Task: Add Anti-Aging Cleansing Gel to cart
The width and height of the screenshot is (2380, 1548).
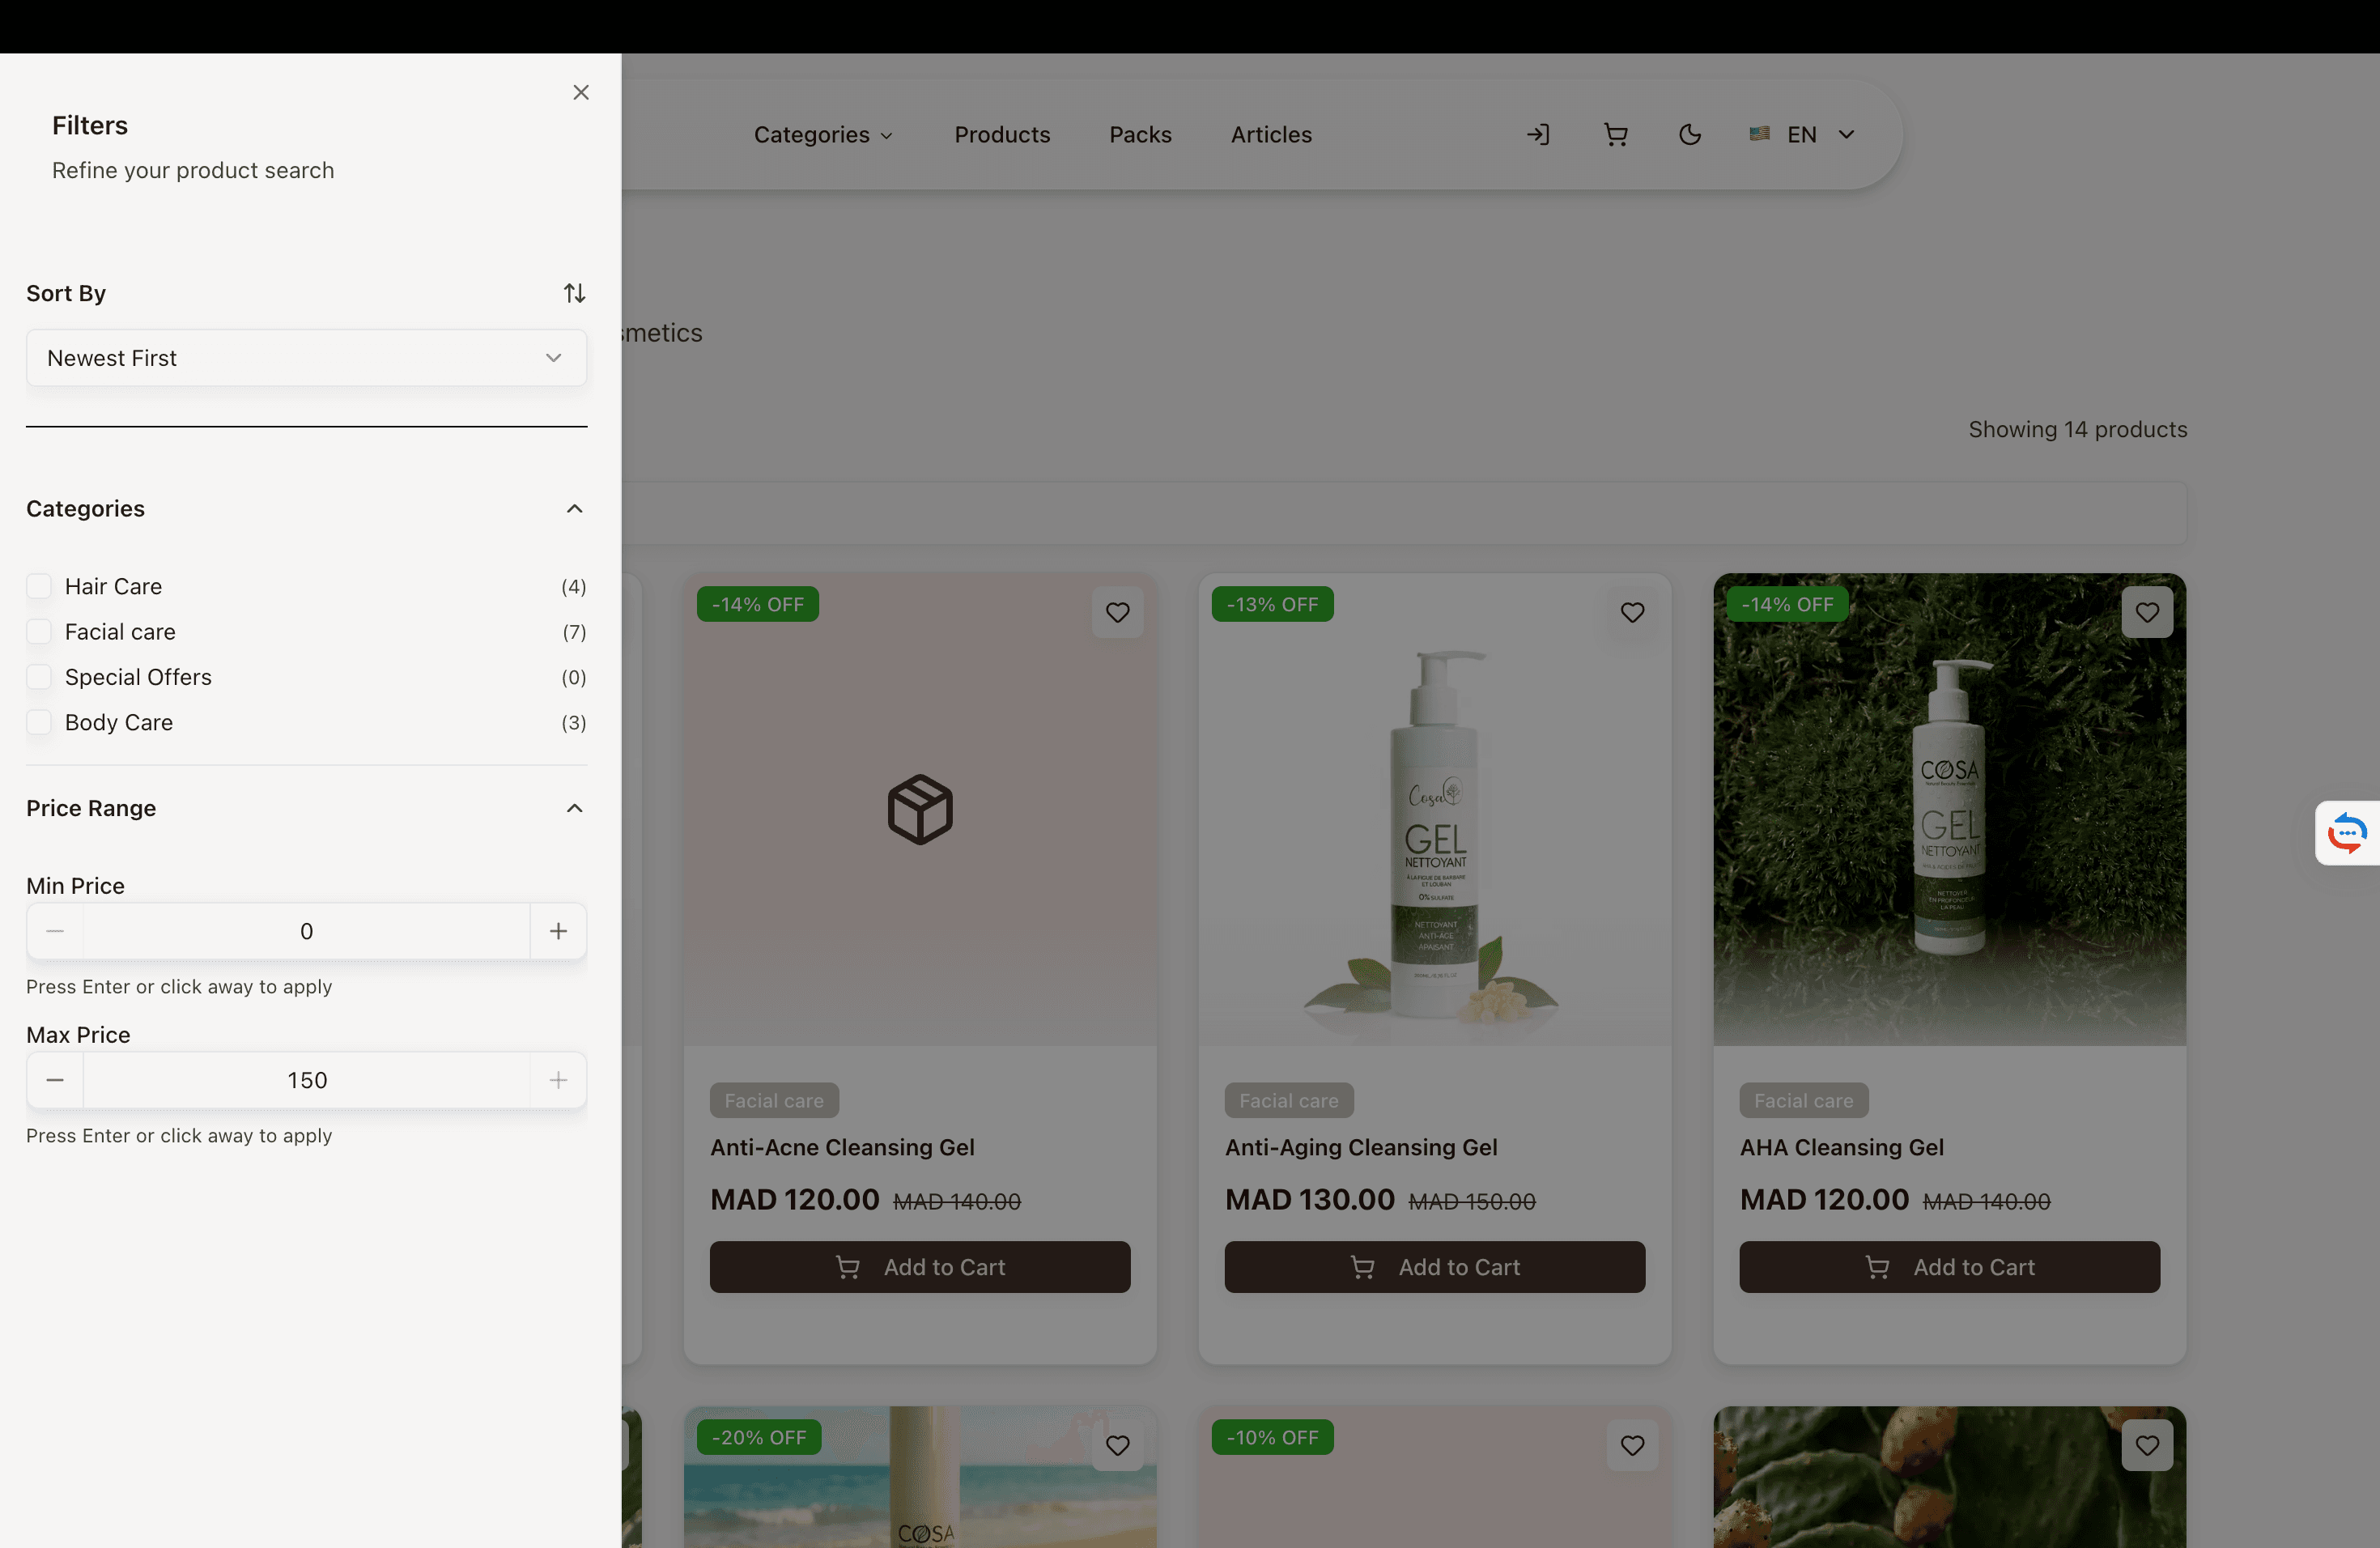Action: 1435,1267
